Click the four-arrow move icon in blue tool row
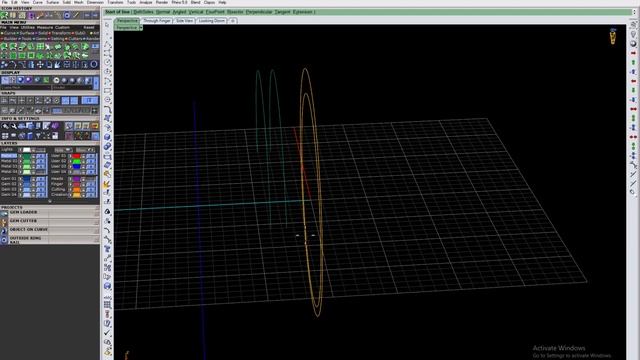The image size is (640, 360). point(40,64)
